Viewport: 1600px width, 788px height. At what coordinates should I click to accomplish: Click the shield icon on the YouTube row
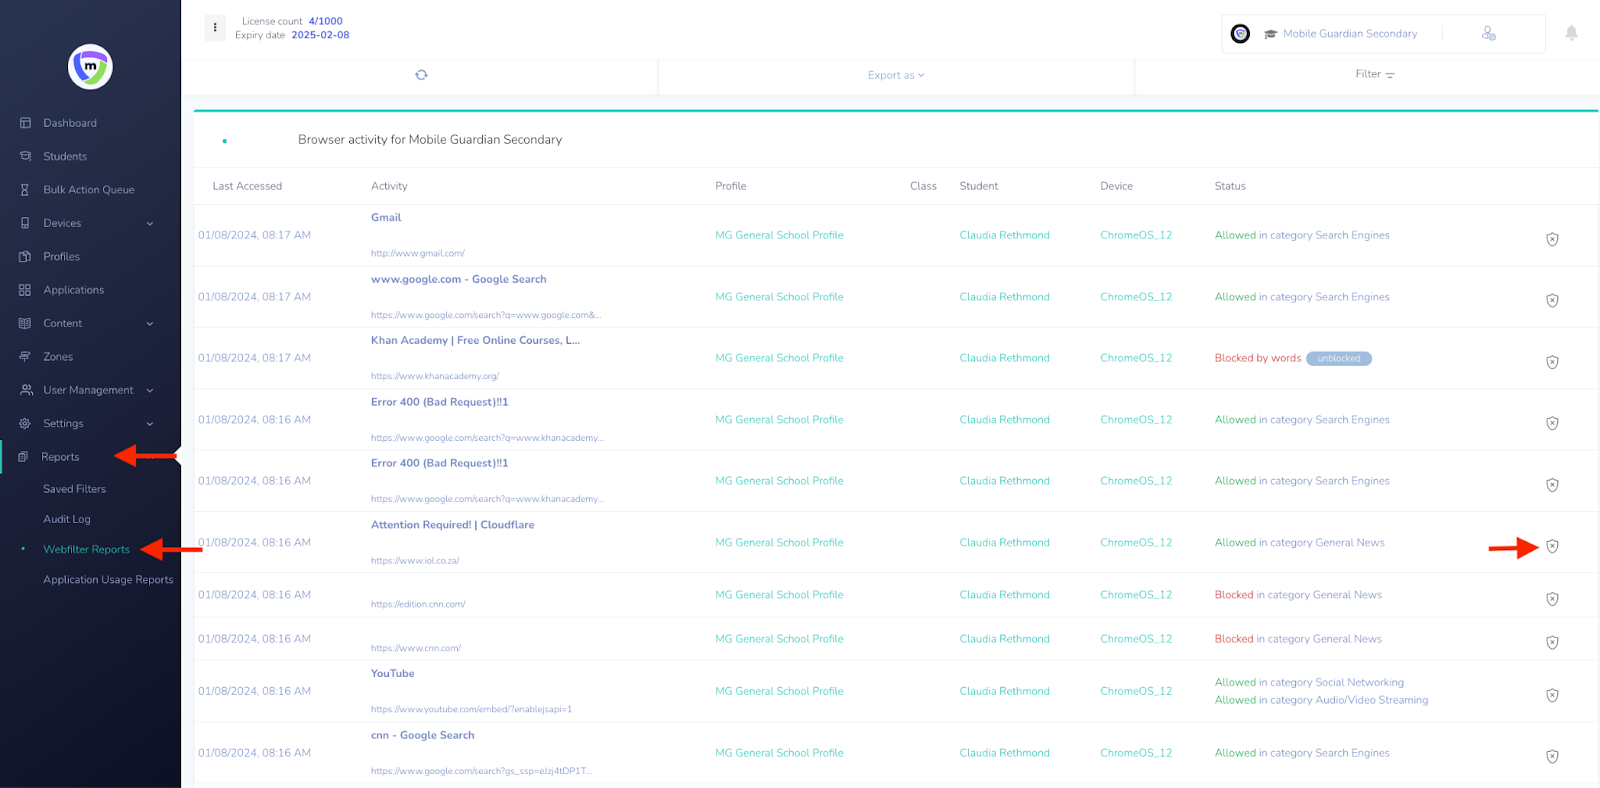click(1552, 695)
